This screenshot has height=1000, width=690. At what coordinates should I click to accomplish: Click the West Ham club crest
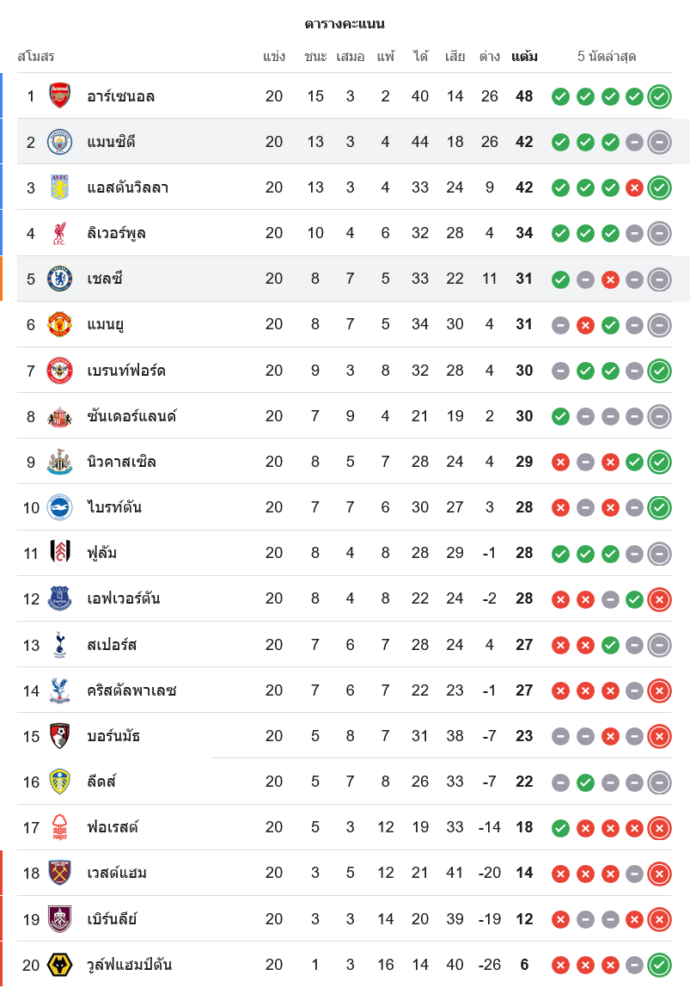click(x=60, y=873)
